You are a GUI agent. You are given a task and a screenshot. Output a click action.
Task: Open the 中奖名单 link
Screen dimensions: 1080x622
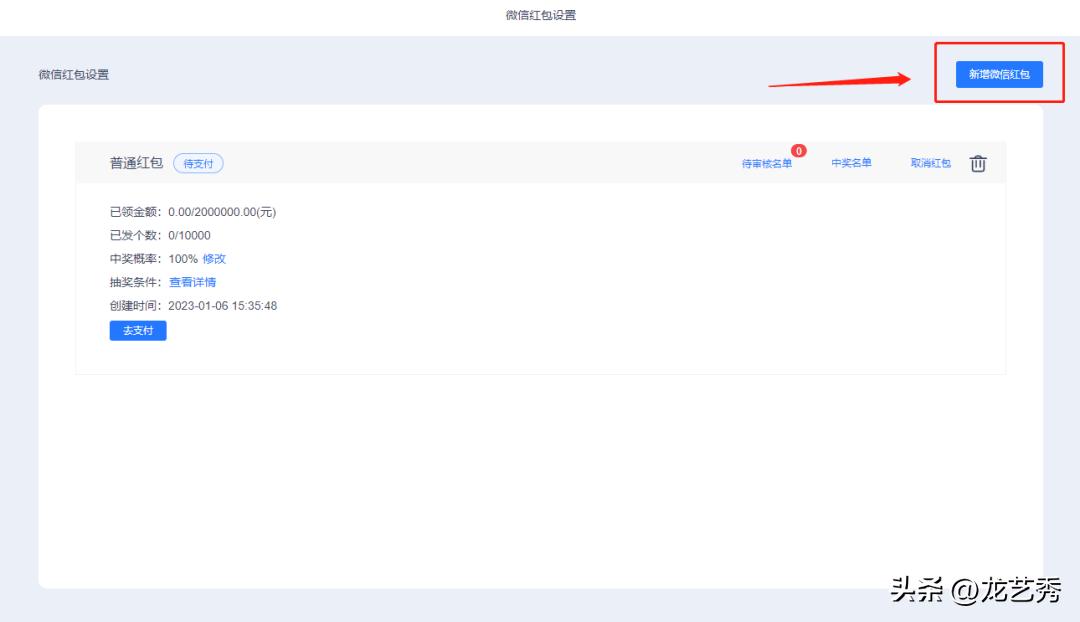851,163
